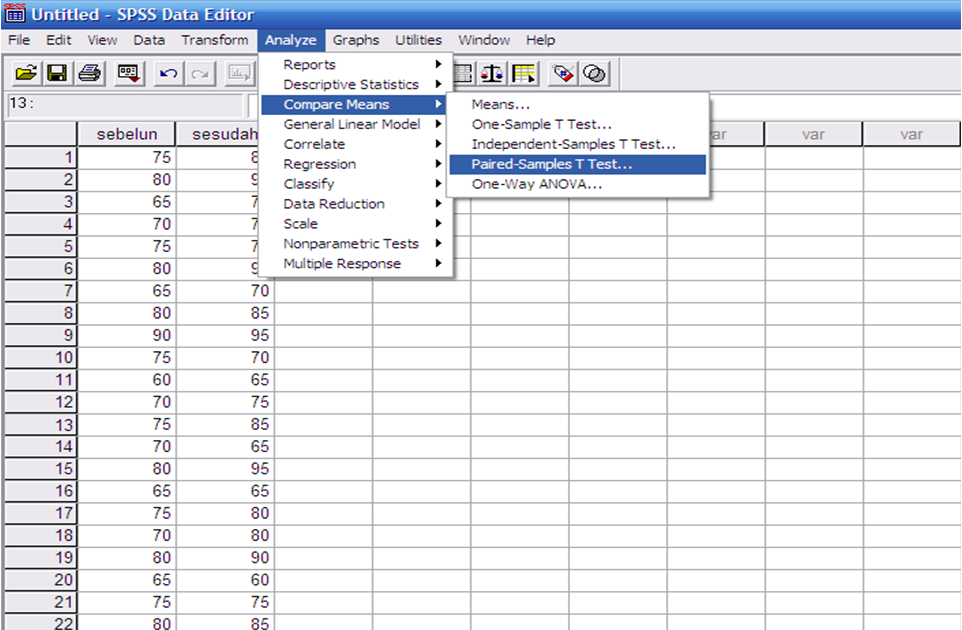The height and width of the screenshot is (630, 962).
Task: Click sebelun cell 70 in row 18
Action: [x=126, y=536]
